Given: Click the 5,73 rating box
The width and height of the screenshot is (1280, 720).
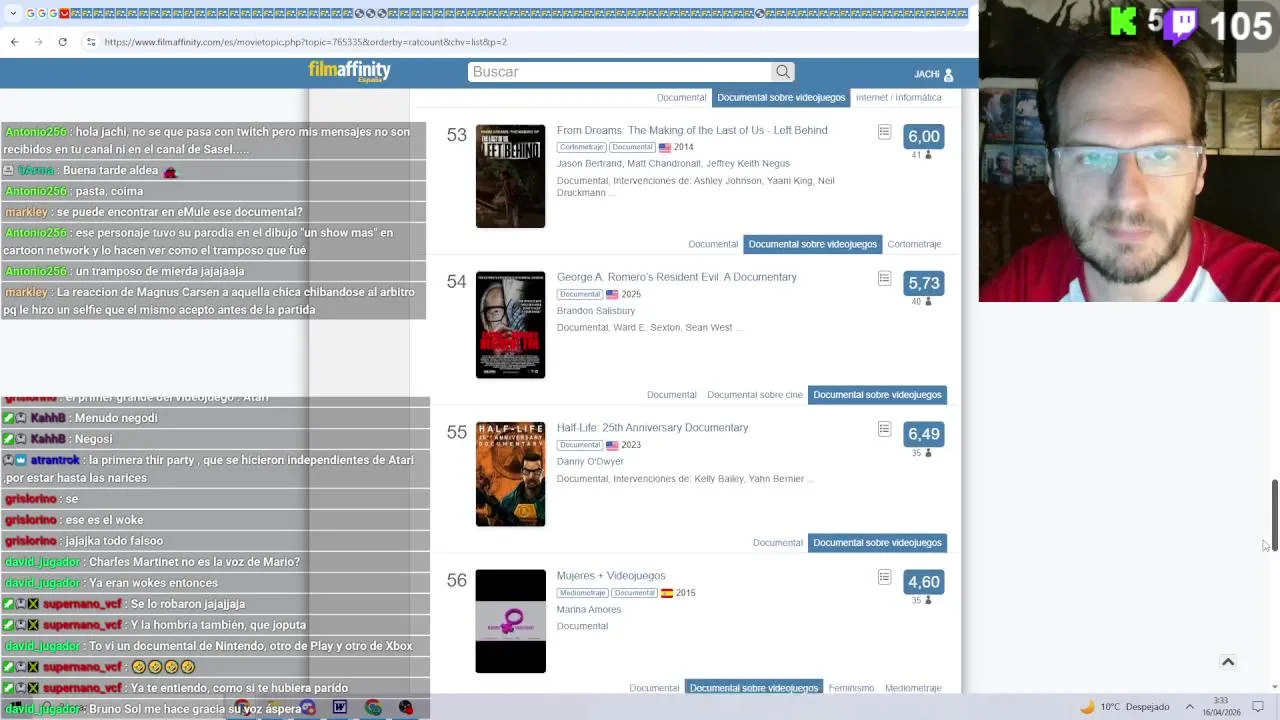Looking at the screenshot, I should (923, 283).
